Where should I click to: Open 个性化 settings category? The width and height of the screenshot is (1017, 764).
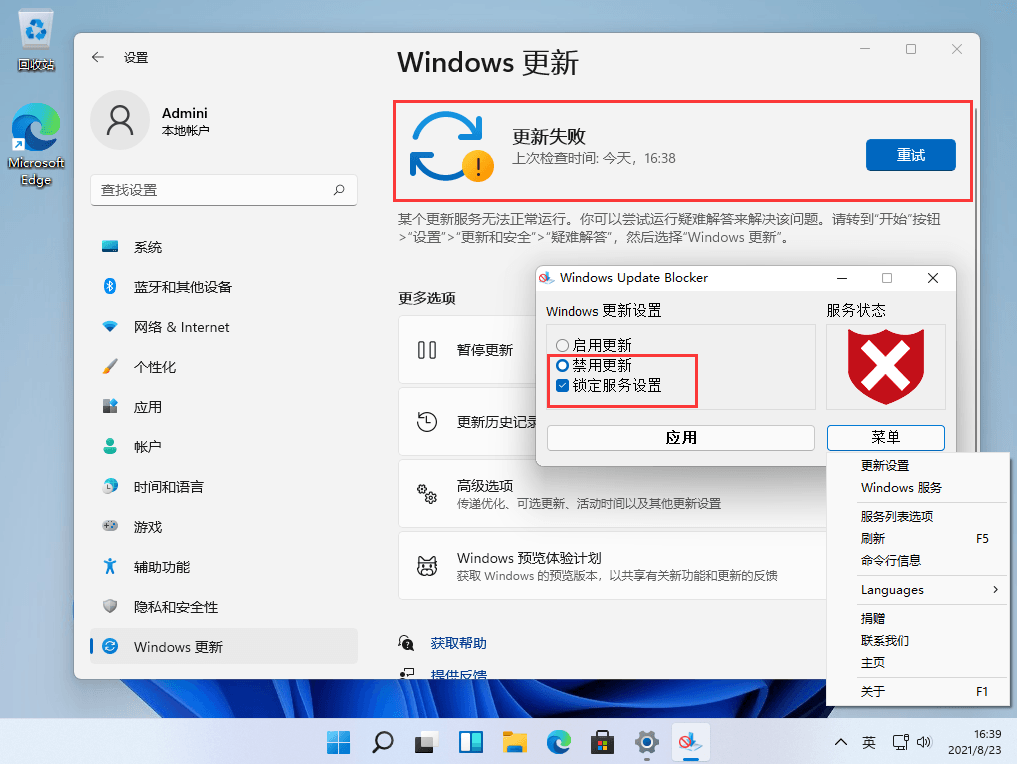click(x=224, y=367)
